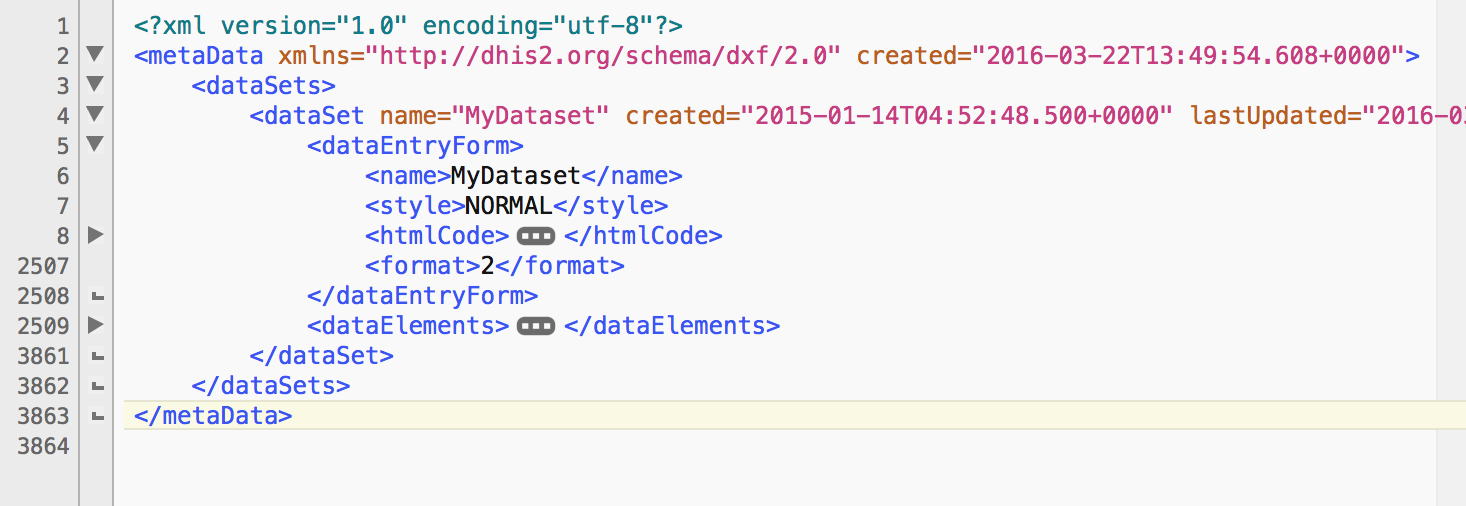Select line number 2507 in the gutter
This screenshot has height=506, width=1466.
[x=43, y=266]
